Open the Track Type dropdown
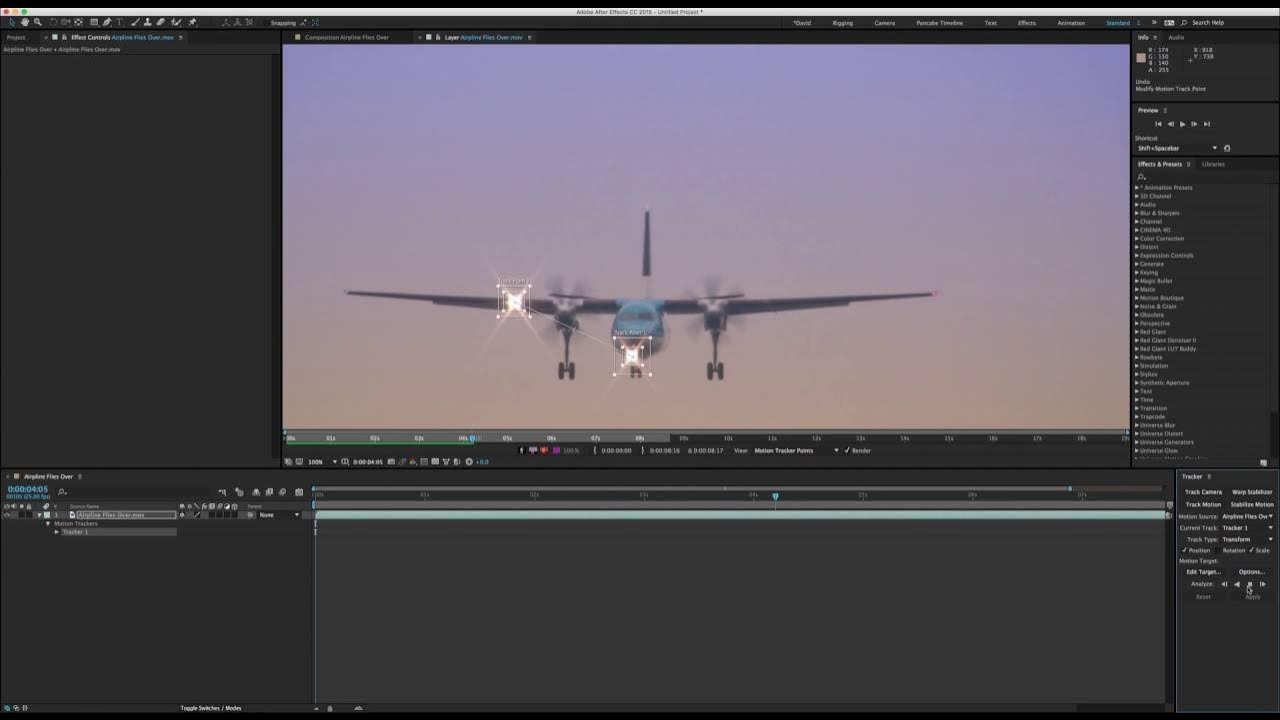 [1247, 539]
